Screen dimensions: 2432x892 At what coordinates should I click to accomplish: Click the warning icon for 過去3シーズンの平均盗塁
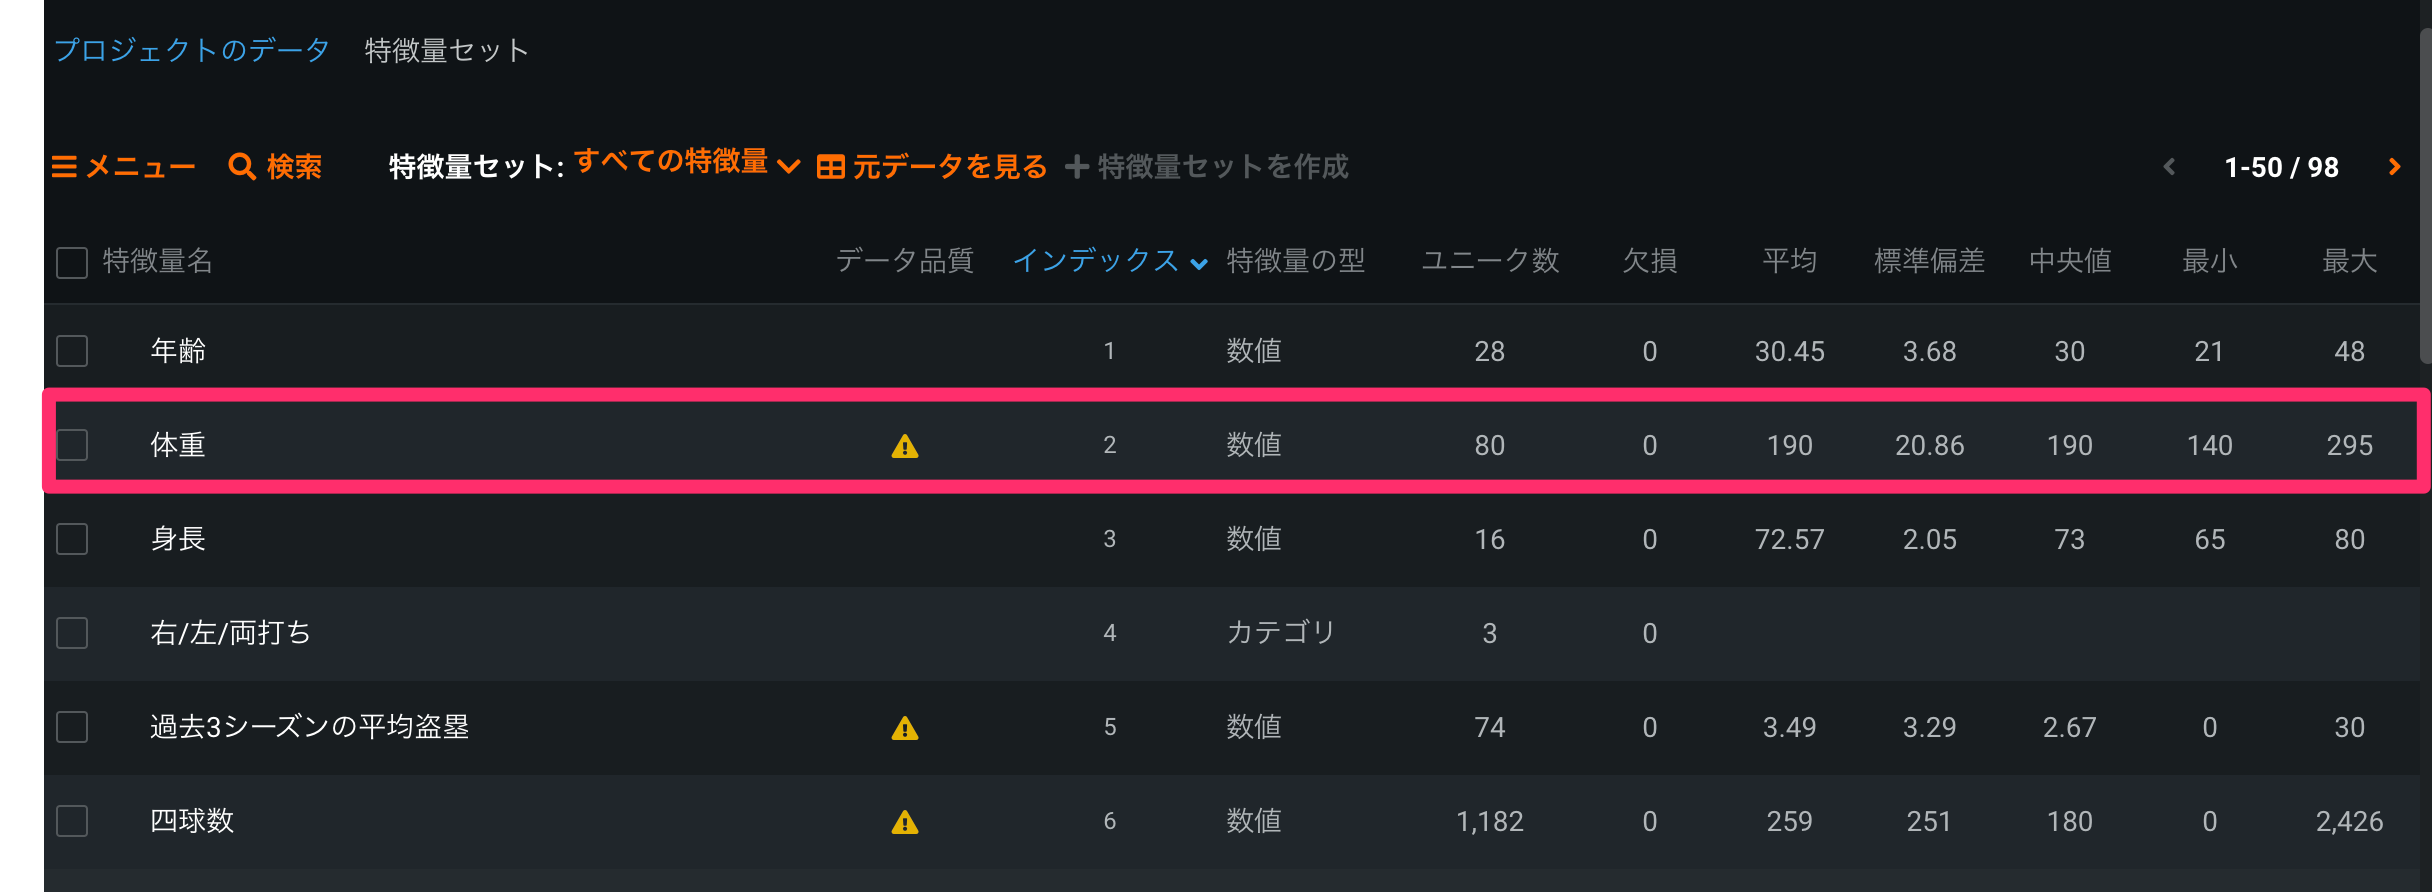coord(905,728)
